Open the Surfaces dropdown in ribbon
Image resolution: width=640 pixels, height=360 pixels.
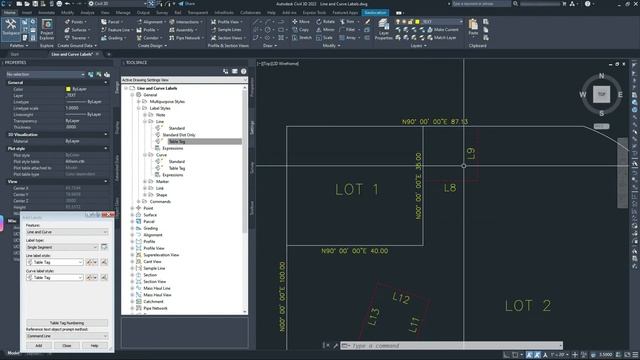(x=77, y=30)
